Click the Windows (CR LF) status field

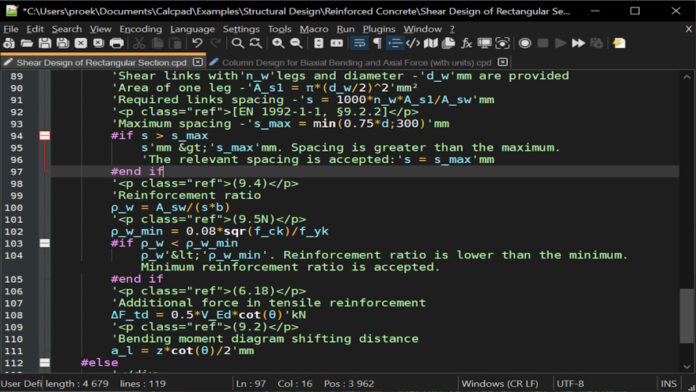pos(500,384)
